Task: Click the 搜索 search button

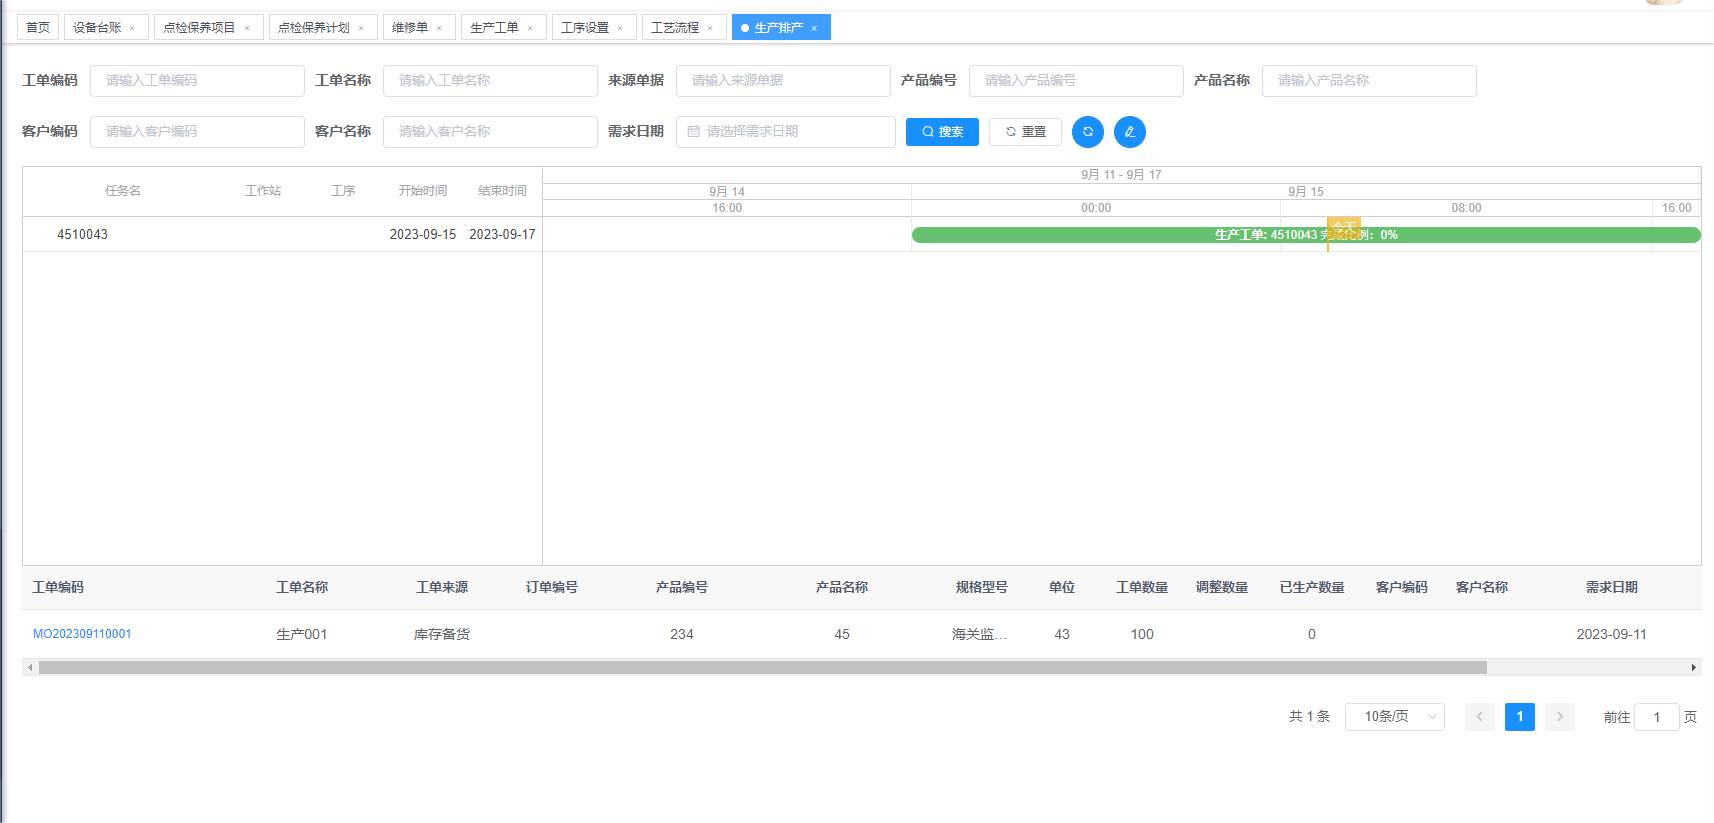Action: (942, 132)
